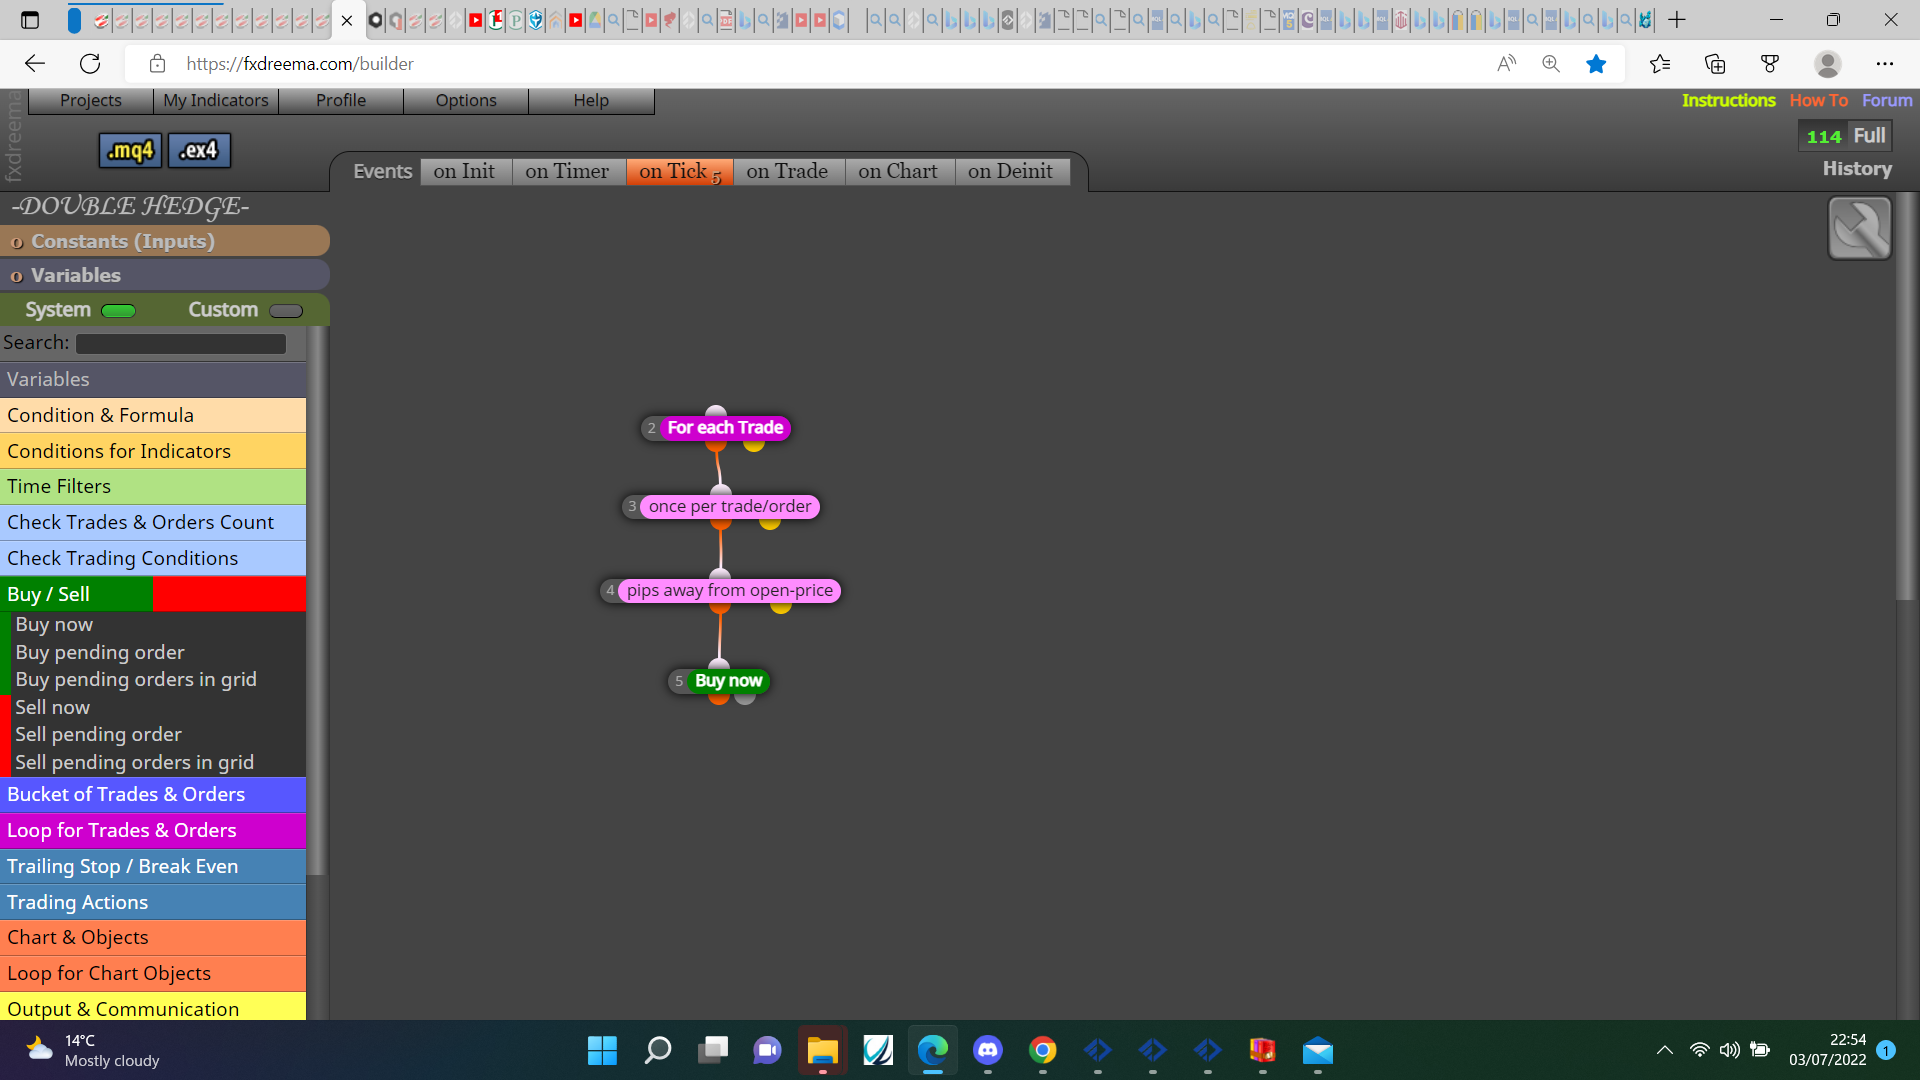Expand Constants (Inputs) section
This screenshot has height=1080, width=1920.
pyautogui.click(x=165, y=241)
